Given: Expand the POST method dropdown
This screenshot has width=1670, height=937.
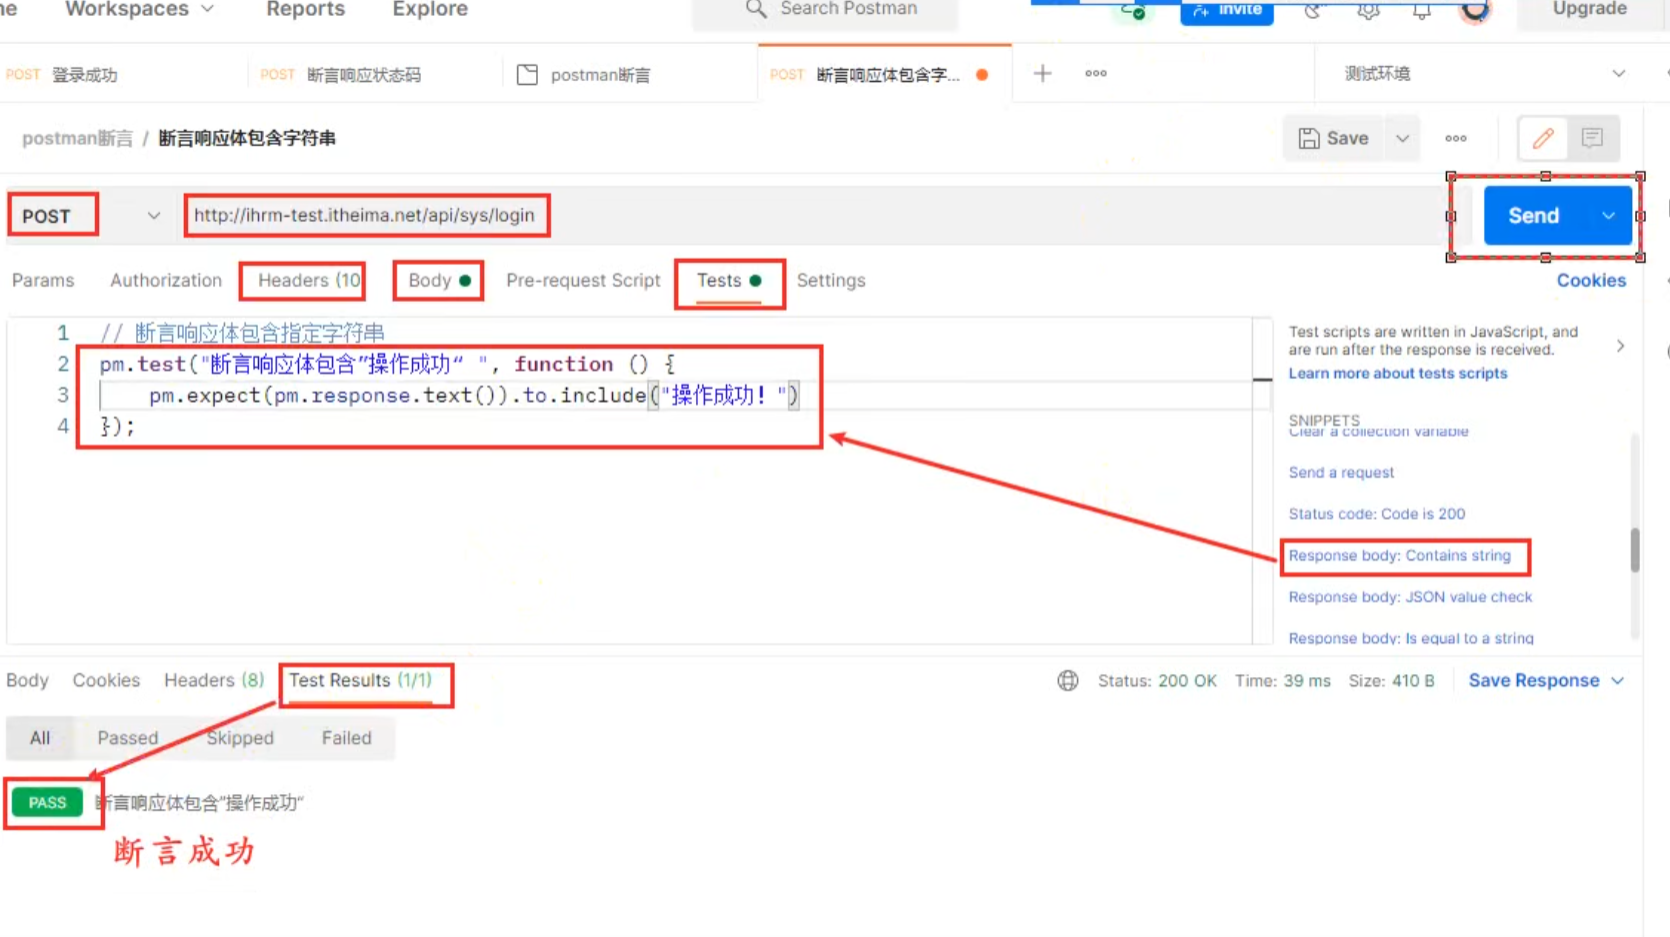Looking at the screenshot, I should (x=153, y=216).
